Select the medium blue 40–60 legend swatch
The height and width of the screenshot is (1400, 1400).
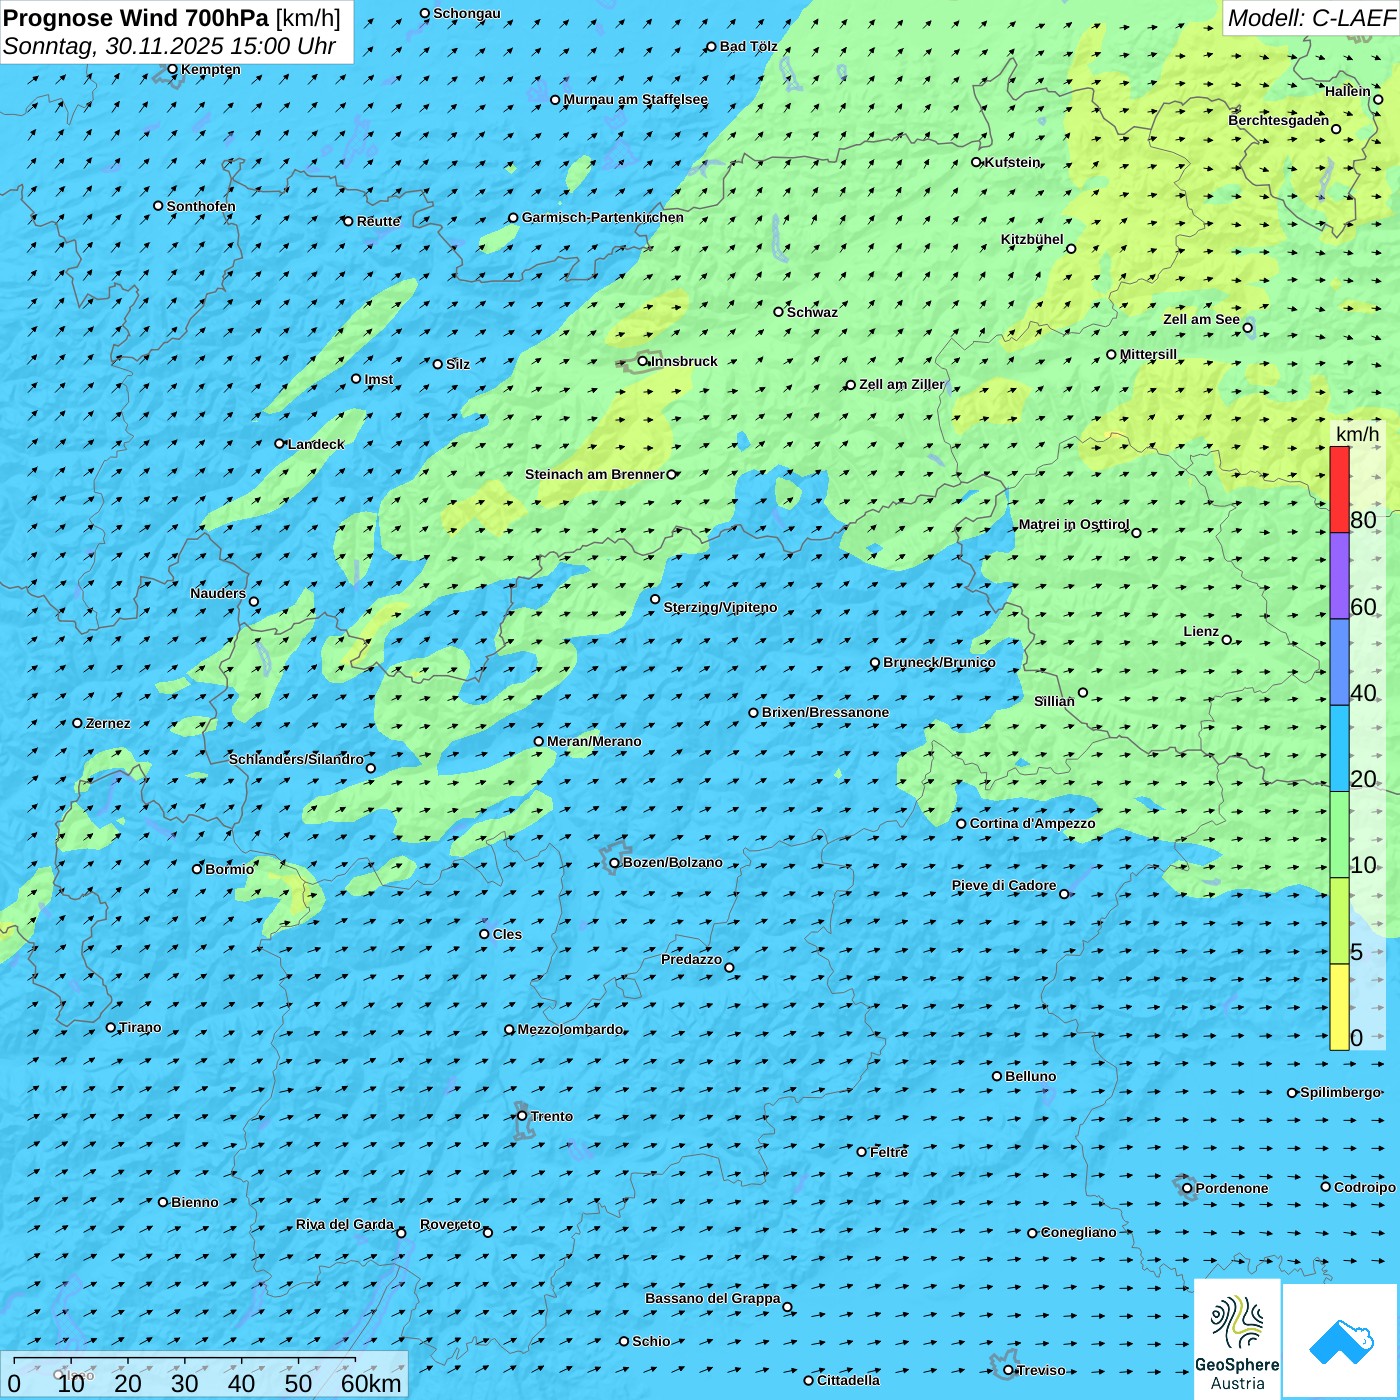pos(1339,663)
